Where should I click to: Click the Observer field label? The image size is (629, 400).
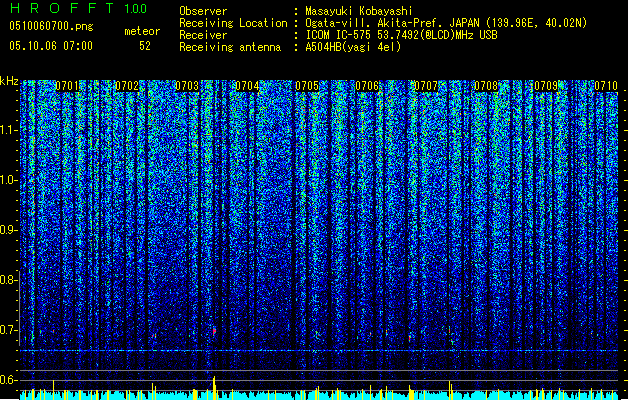203,11
